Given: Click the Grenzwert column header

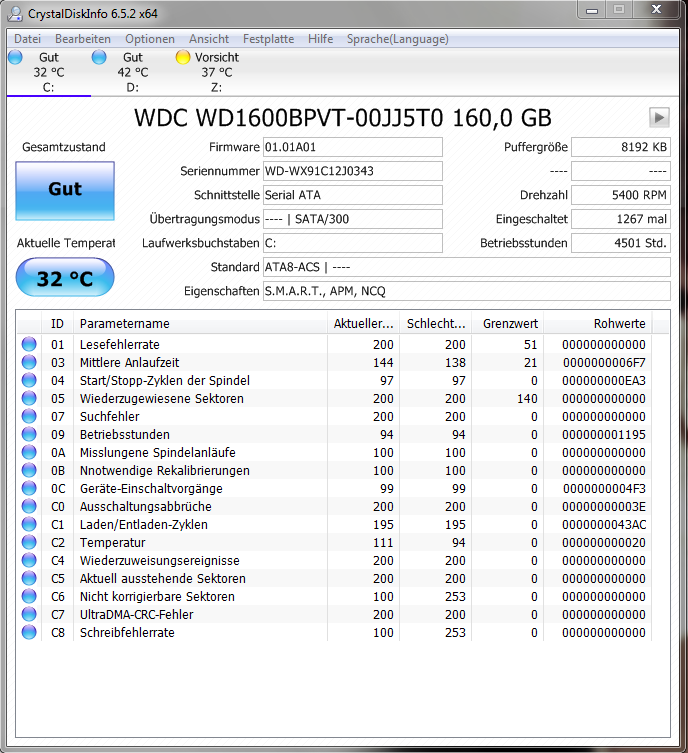Looking at the screenshot, I should (x=507, y=324).
